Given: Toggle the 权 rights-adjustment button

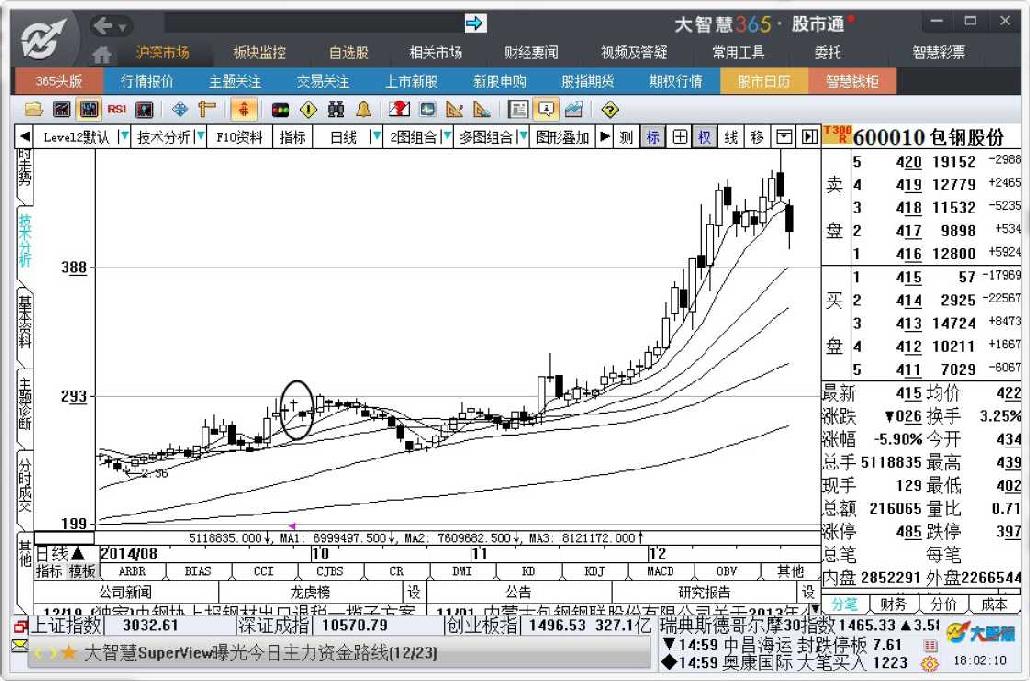Looking at the screenshot, I should click(x=704, y=137).
